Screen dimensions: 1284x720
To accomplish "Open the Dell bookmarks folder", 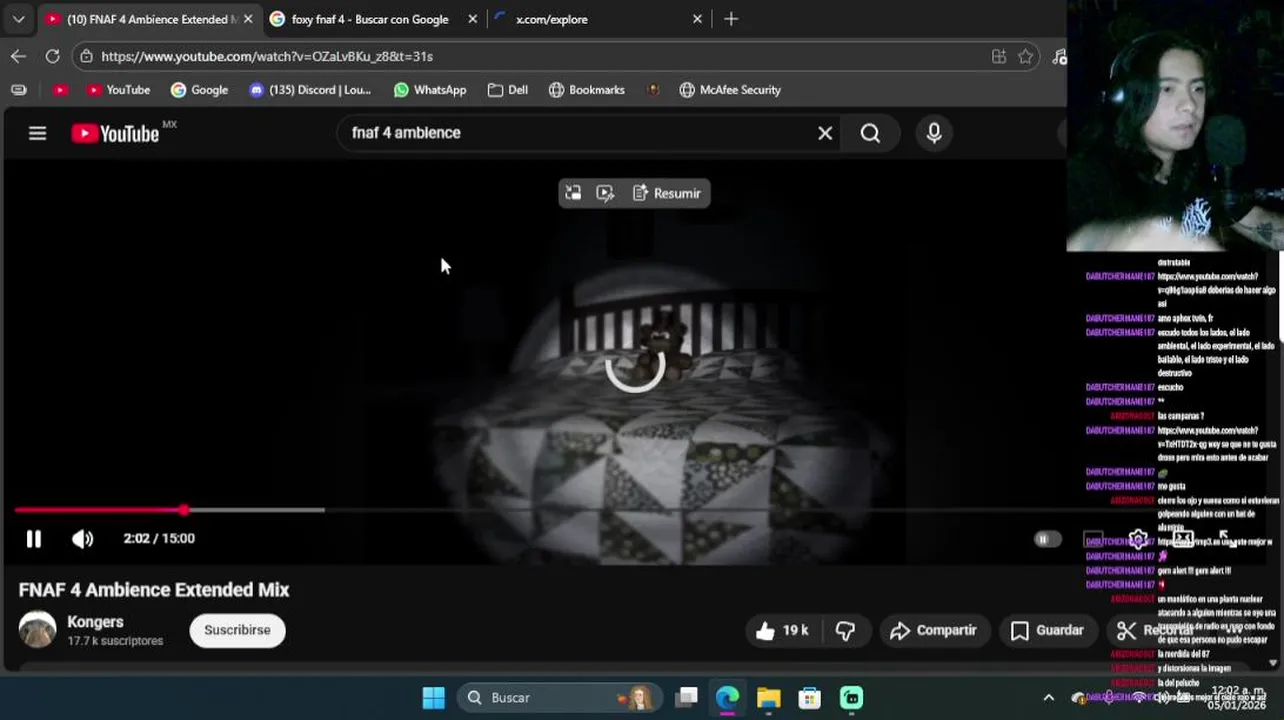I will point(508,90).
